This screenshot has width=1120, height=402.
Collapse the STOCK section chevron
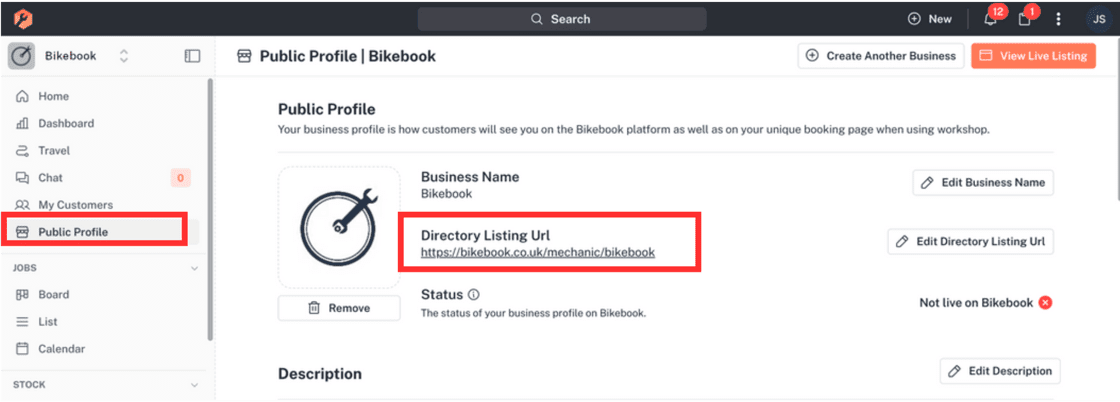point(194,385)
